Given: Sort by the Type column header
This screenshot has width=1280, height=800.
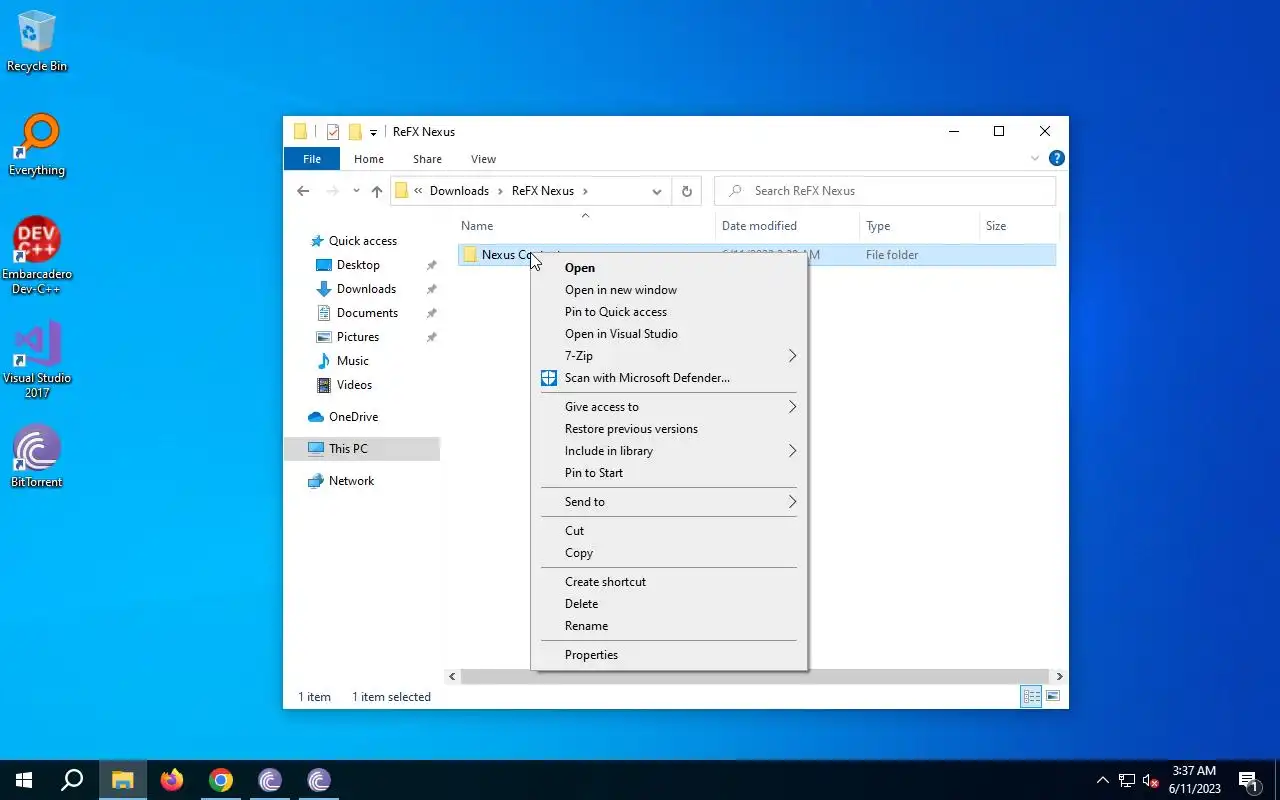Looking at the screenshot, I should [x=919, y=226].
